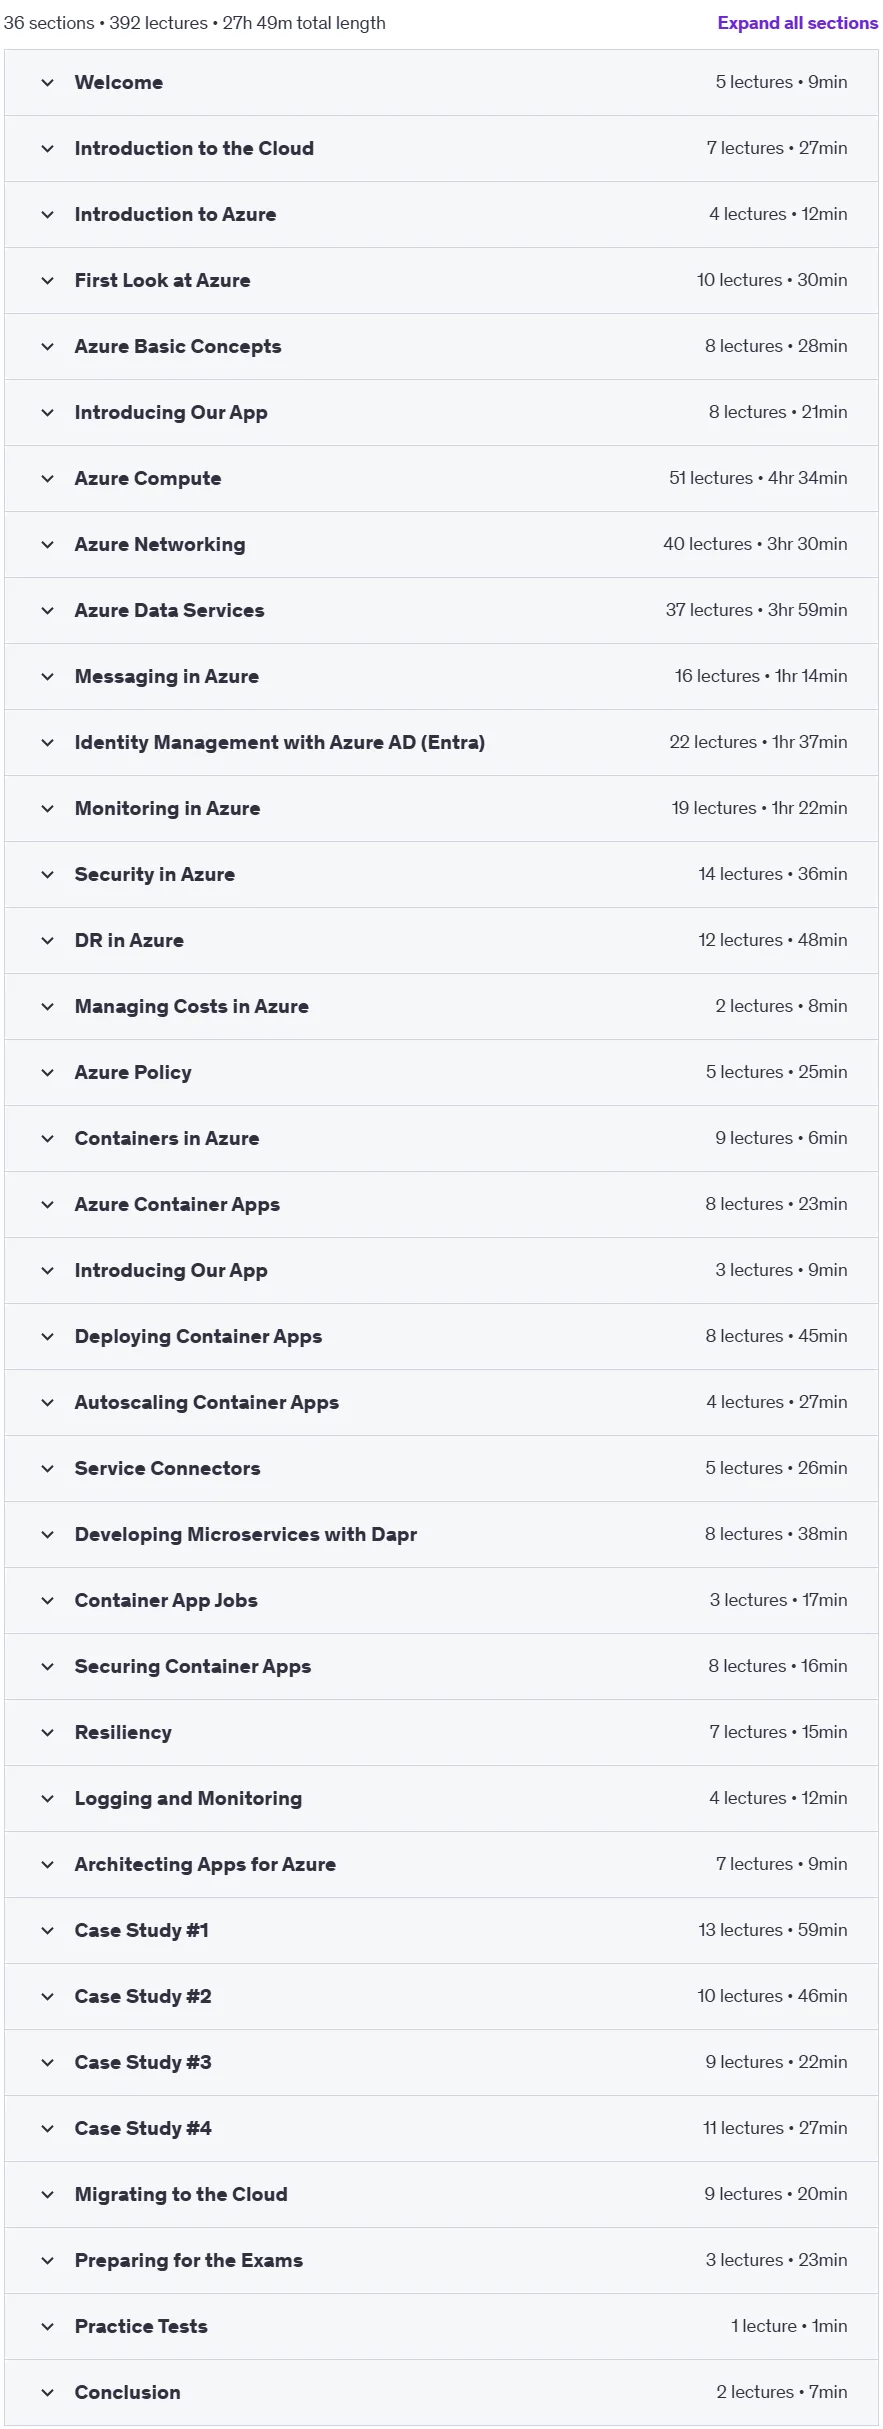This screenshot has height=2429, width=883.
Task: Open Case Study #1 section
Action: pyautogui.click(x=441, y=1930)
